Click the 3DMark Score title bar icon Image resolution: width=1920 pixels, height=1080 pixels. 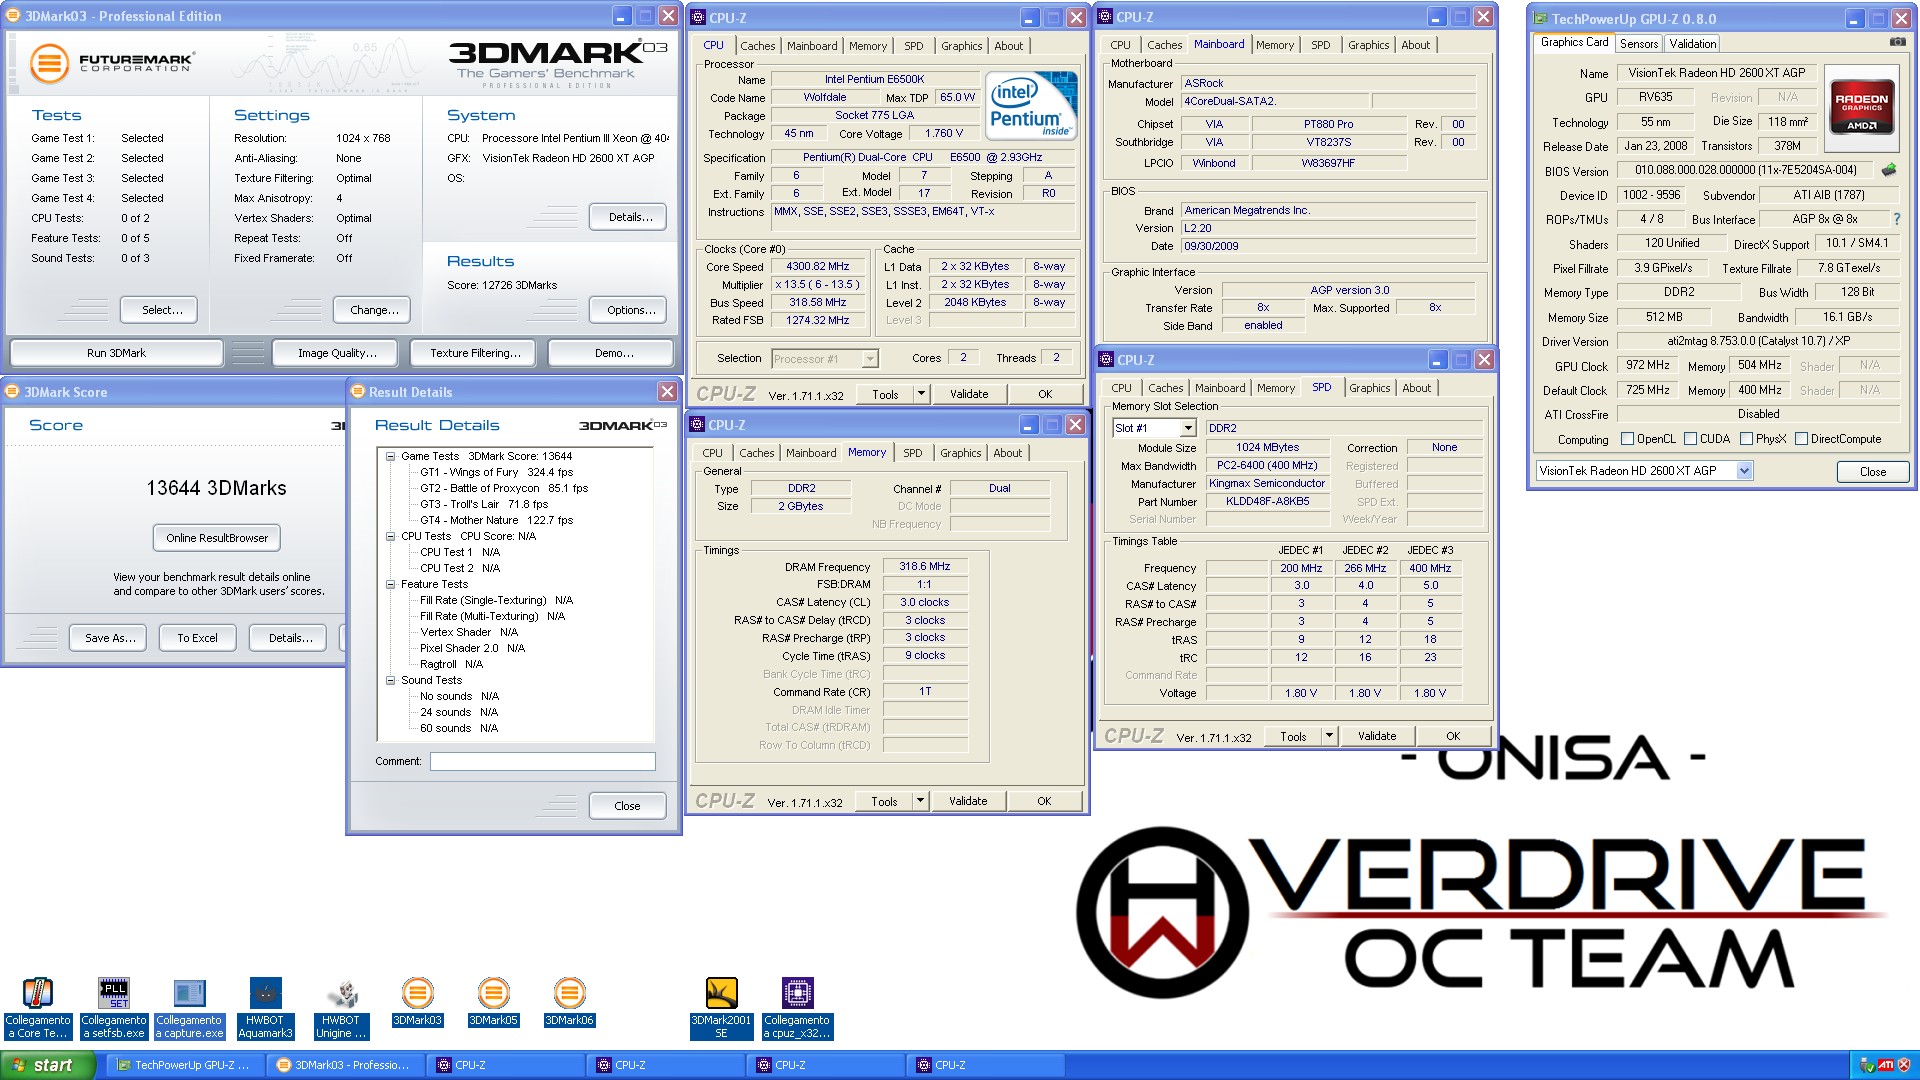click(13, 392)
